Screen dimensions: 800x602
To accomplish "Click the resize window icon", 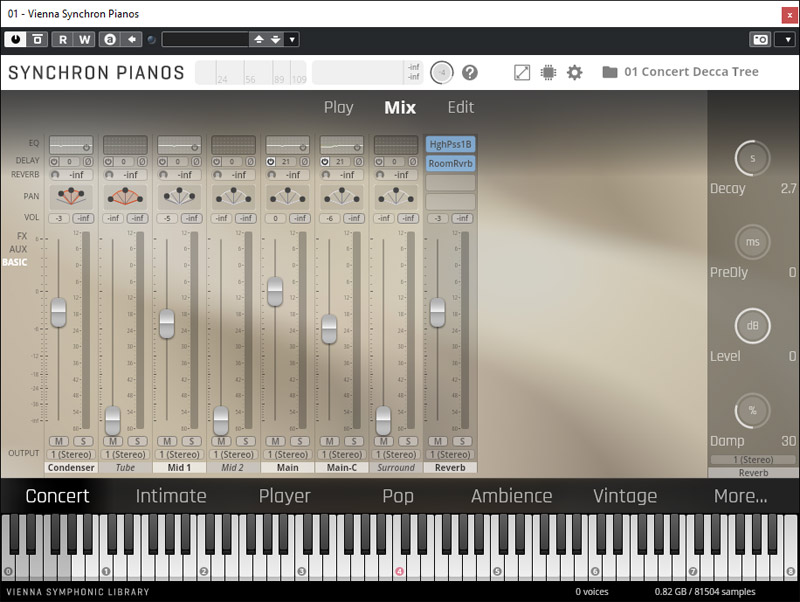I will coord(521,72).
